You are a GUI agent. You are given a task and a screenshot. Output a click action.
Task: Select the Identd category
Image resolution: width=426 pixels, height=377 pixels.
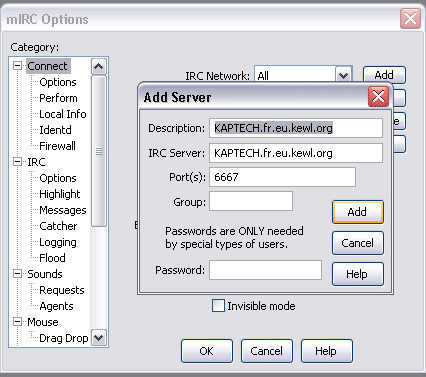(55, 130)
